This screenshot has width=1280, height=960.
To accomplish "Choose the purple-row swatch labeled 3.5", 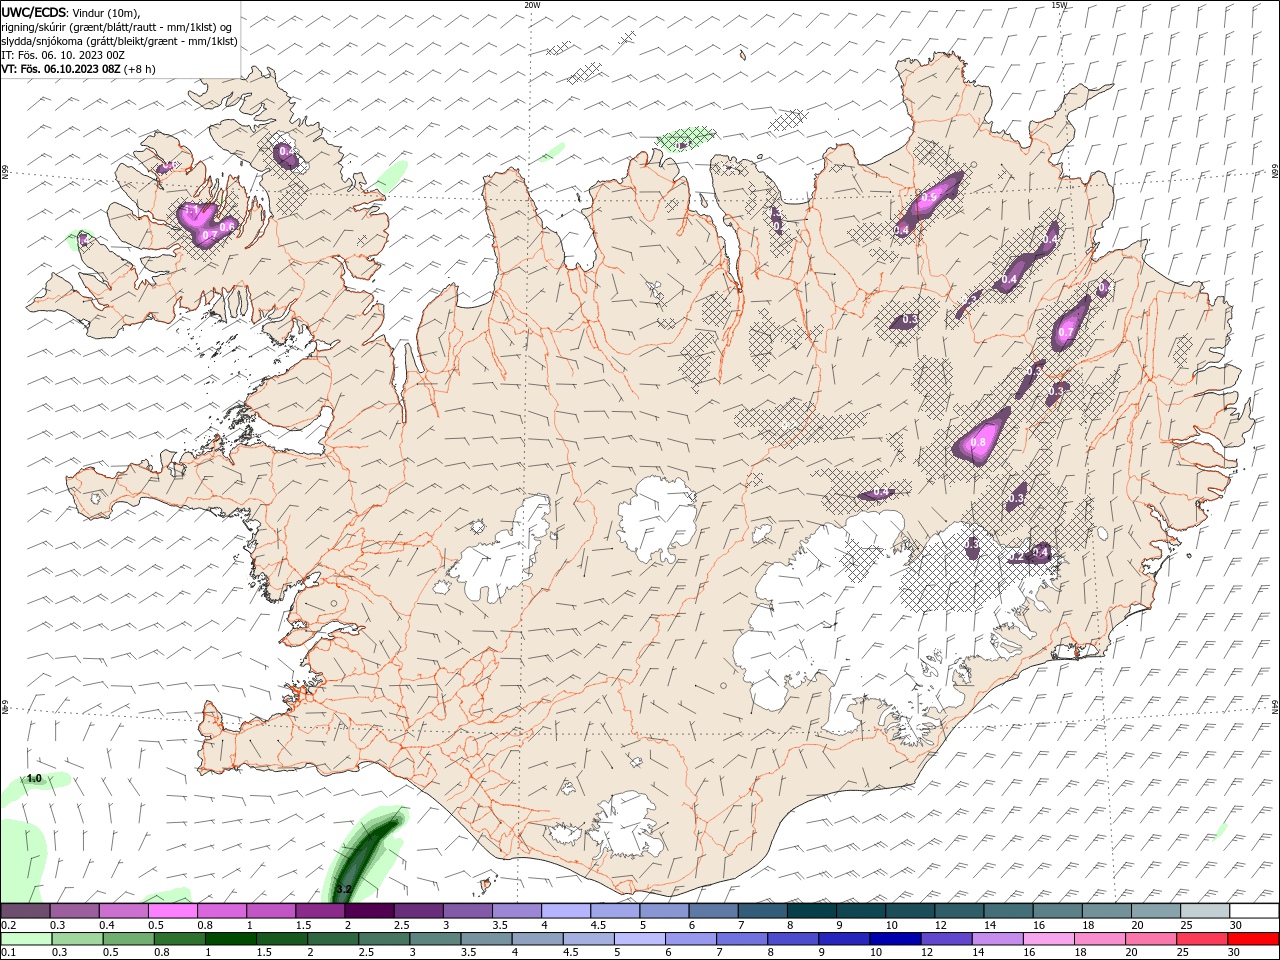I will pos(517,911).
